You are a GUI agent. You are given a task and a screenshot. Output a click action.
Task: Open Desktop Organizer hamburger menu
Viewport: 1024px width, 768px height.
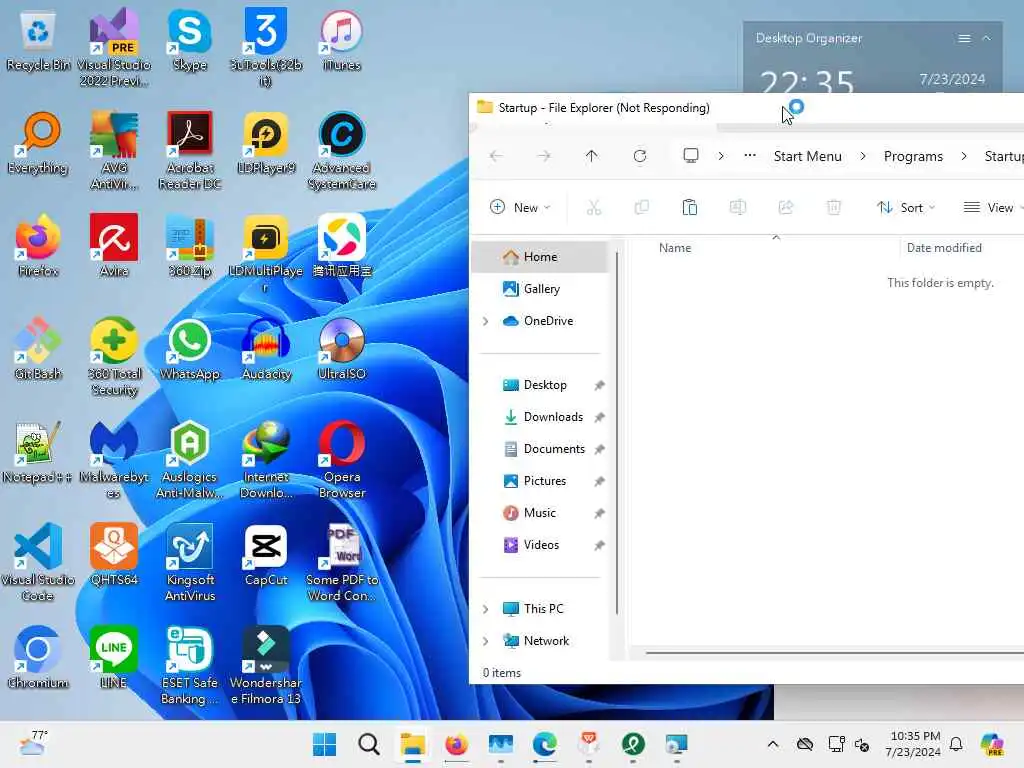(964, 39)
